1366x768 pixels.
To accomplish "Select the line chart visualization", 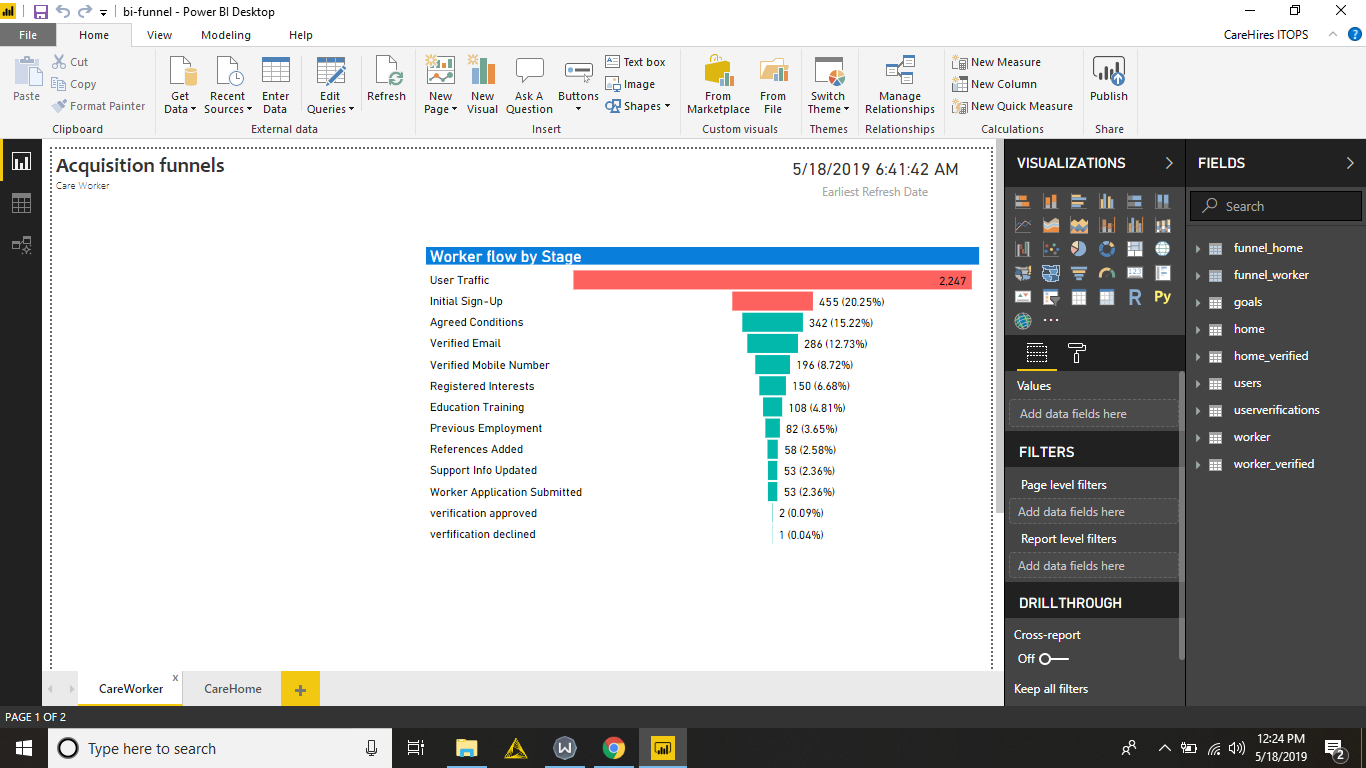I will coord(1023,225).
